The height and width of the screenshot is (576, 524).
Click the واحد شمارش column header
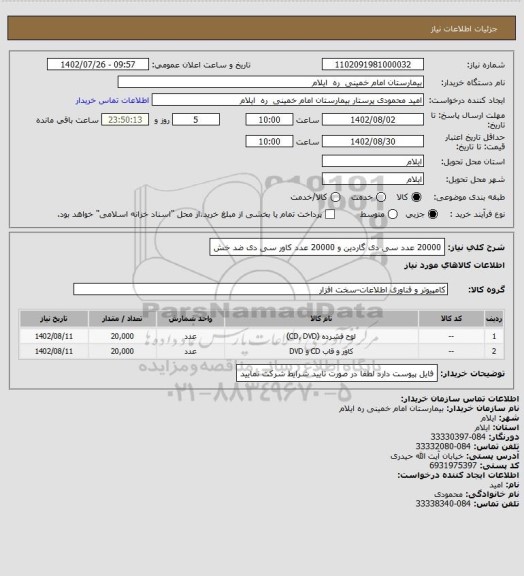pyautogui.click(x=190, y=319)
